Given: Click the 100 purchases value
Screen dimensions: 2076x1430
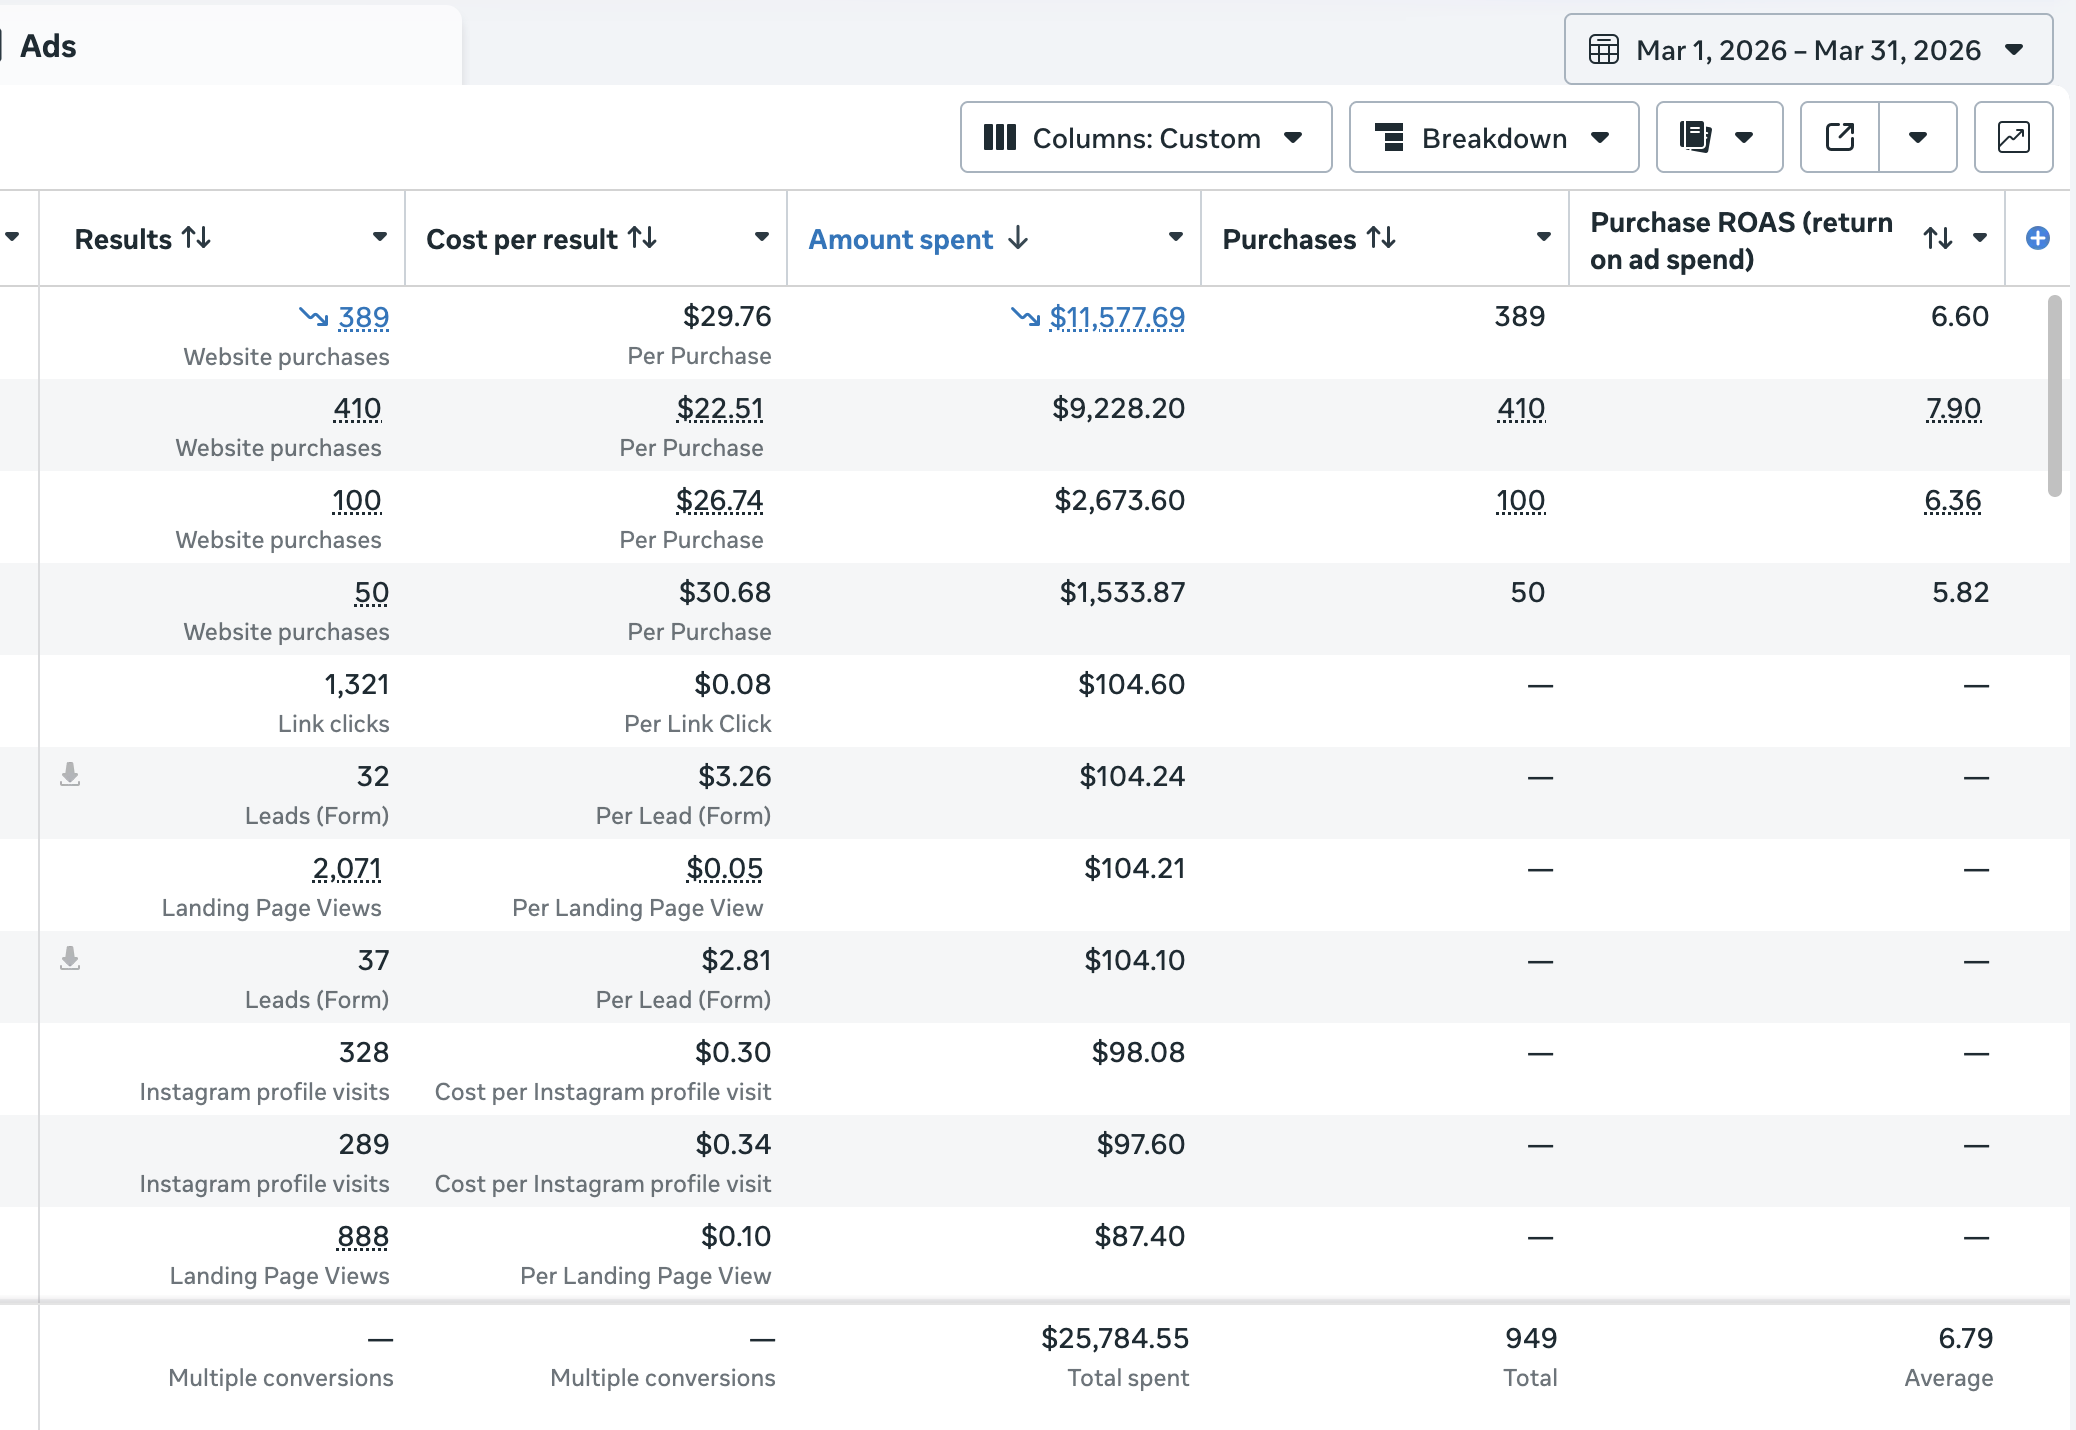Looking at the screenshot, I should [x=1521, y=500].
